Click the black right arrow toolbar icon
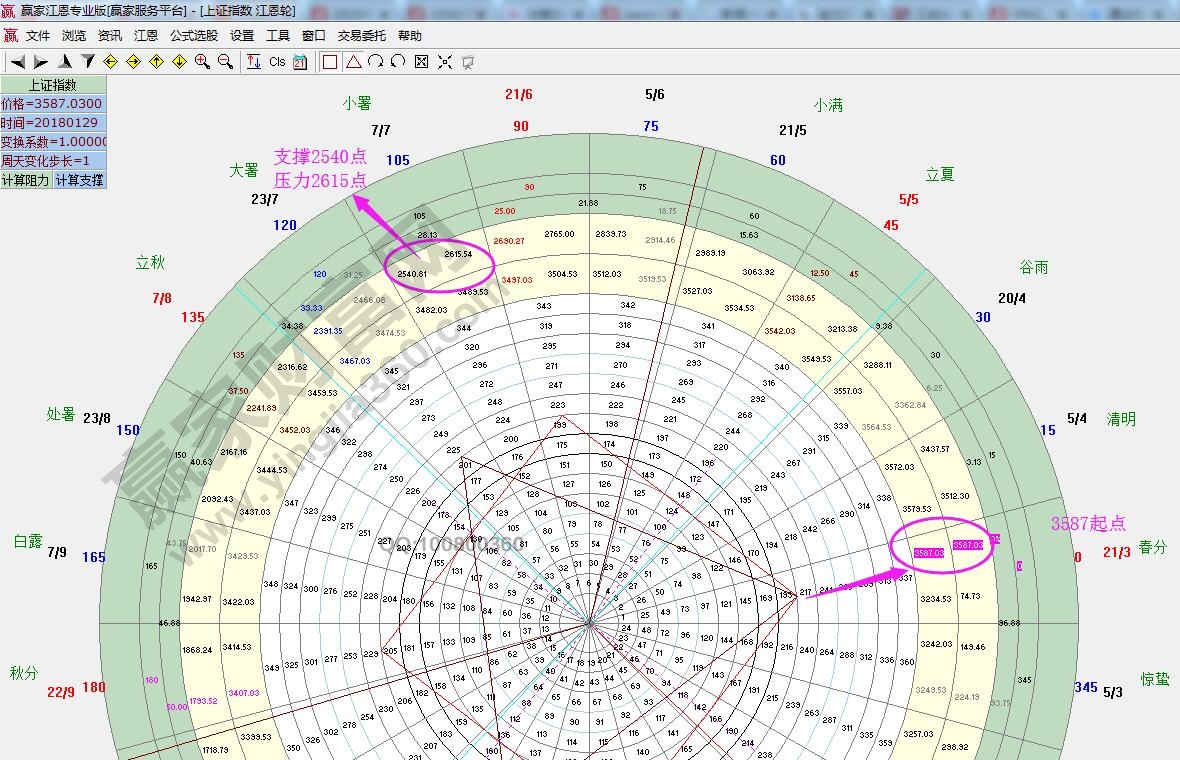The image size is (1180, 760). tap(41, 62)
